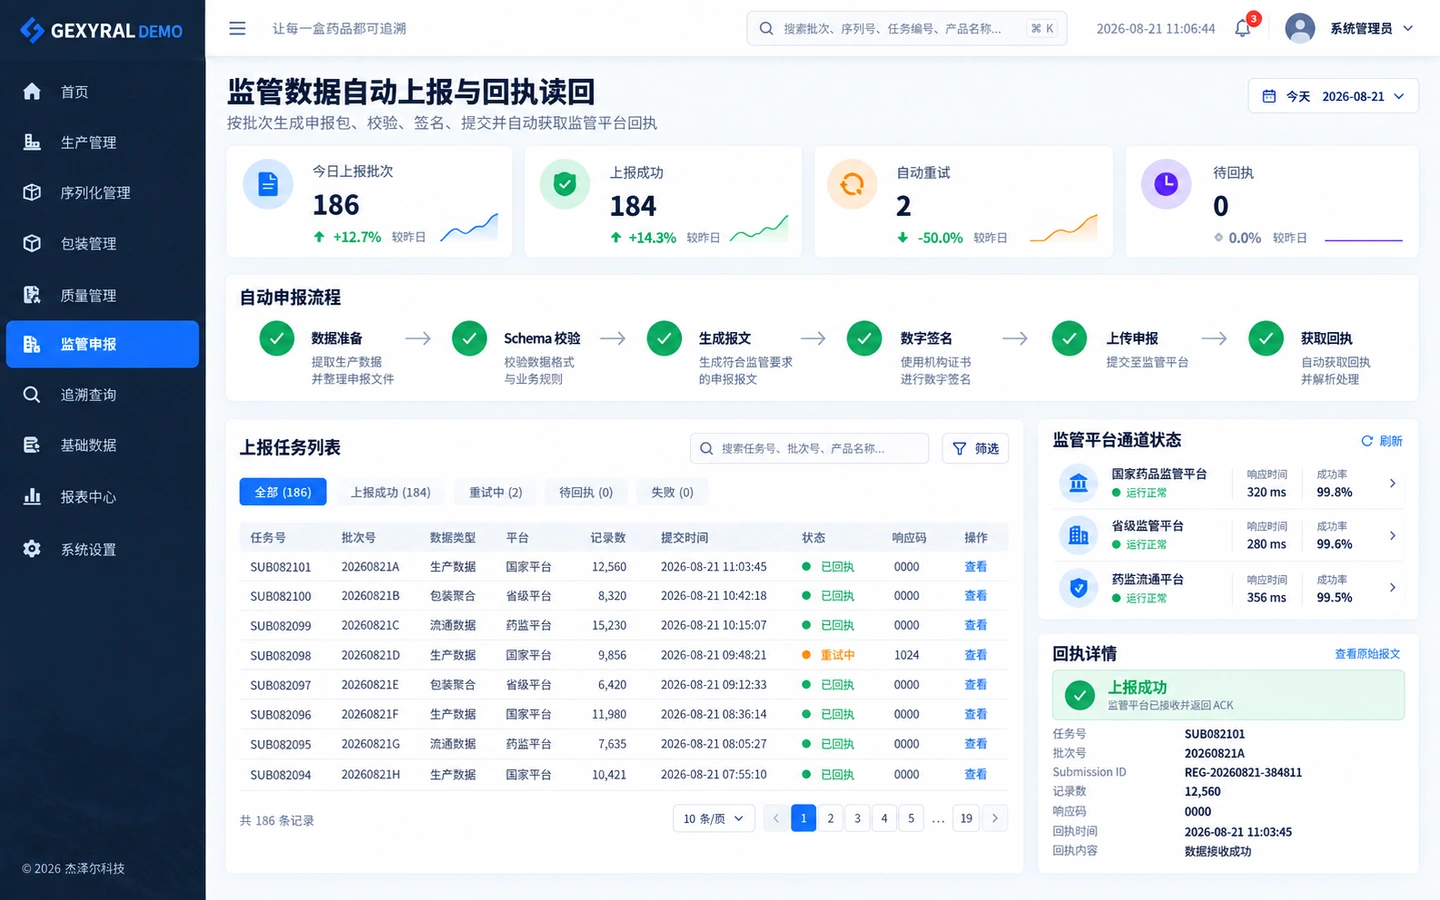Click the 基础数据 sidebar icon
1440x900 pixels.
[x=32, y=445]
